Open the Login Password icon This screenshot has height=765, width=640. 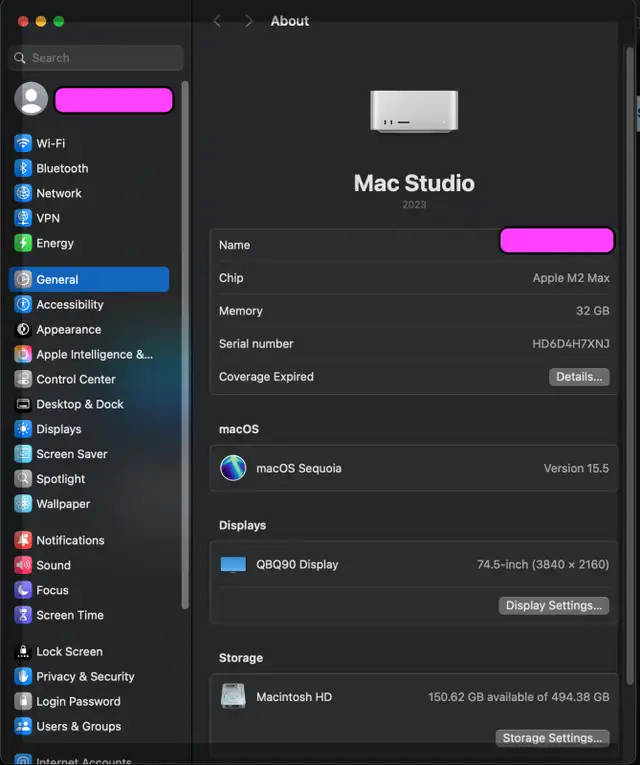23,701
